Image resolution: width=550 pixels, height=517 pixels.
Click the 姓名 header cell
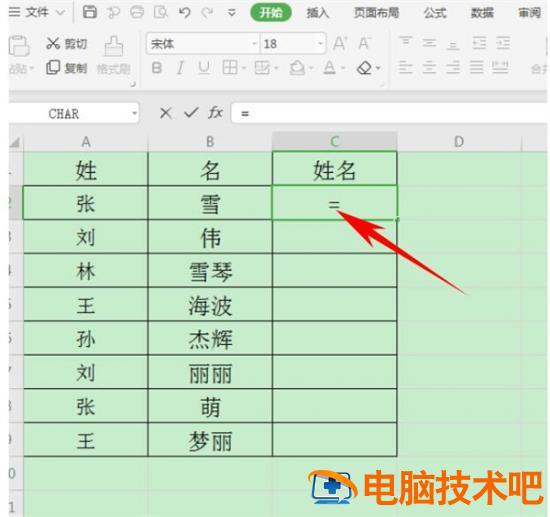tap(334, 170)
